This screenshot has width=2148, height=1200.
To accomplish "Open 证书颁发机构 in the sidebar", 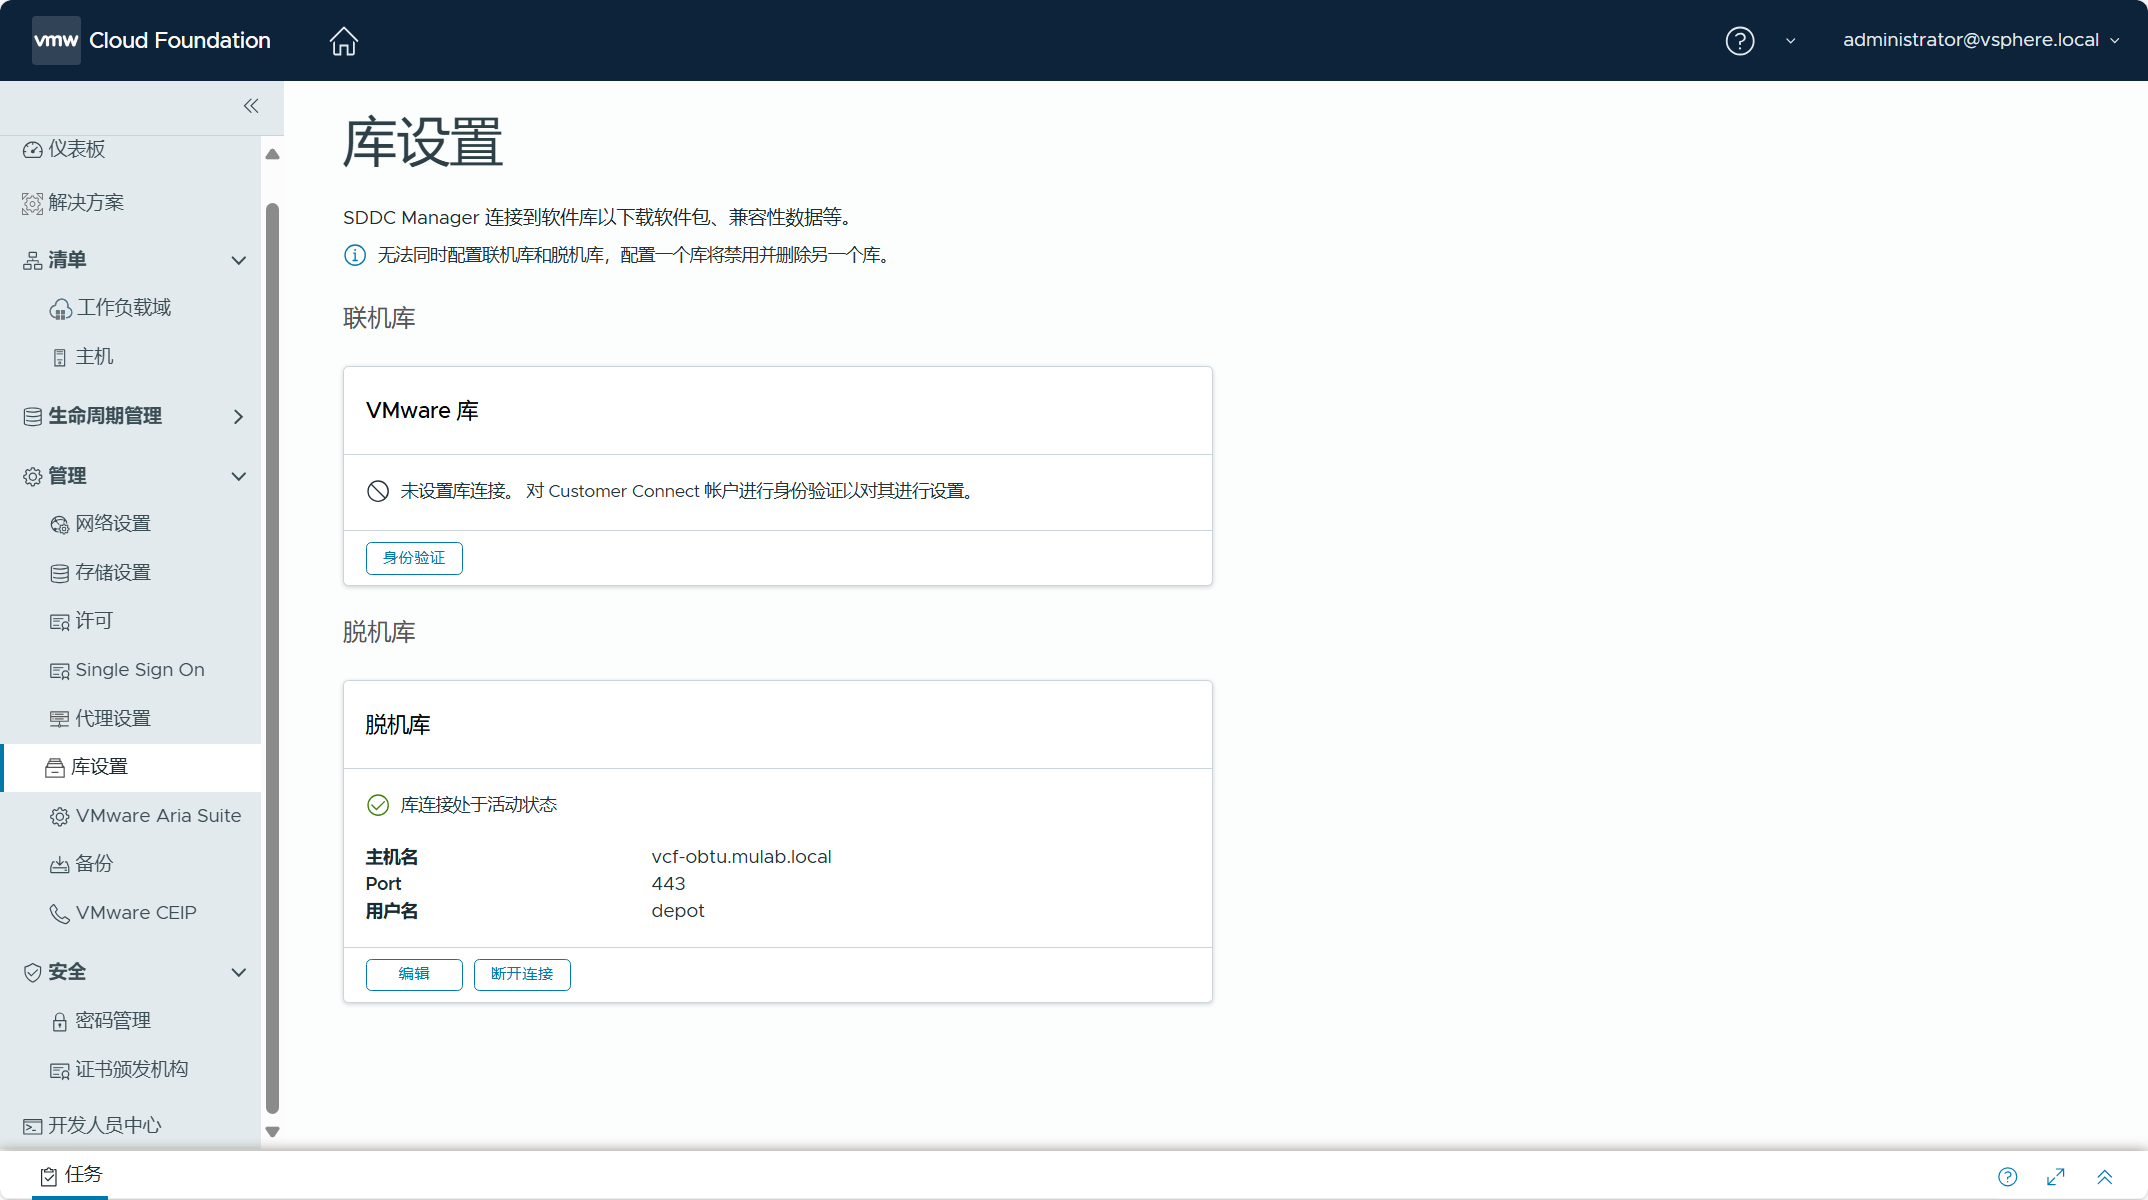I will (x=132, y=1070).
